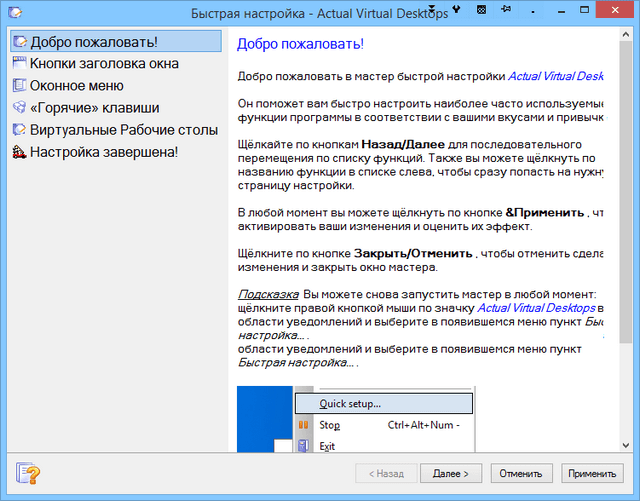The height and width of the screenshot is (501, 640).
Task: Click the wrench icon in the title bar
Action: (x=456, y=9)
